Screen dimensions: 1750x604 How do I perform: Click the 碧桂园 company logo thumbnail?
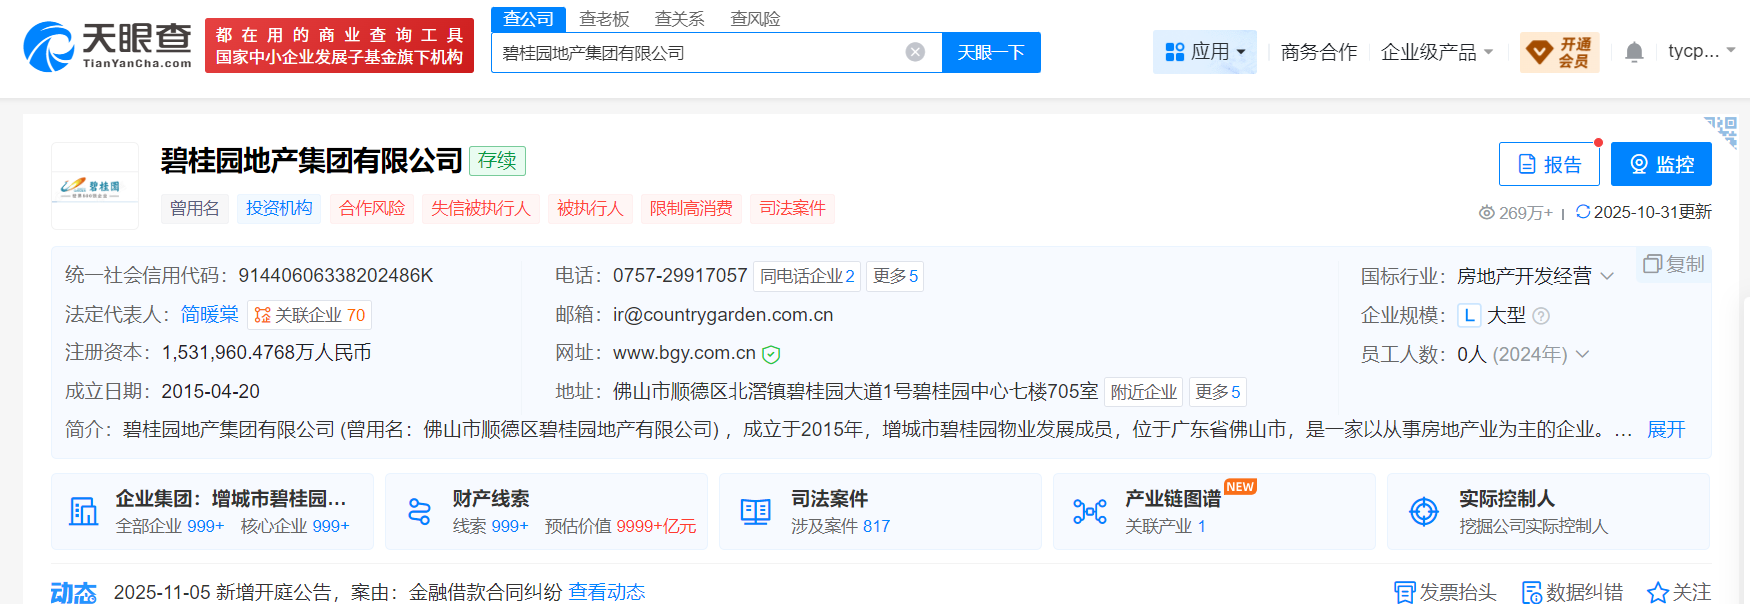(95, 186)
